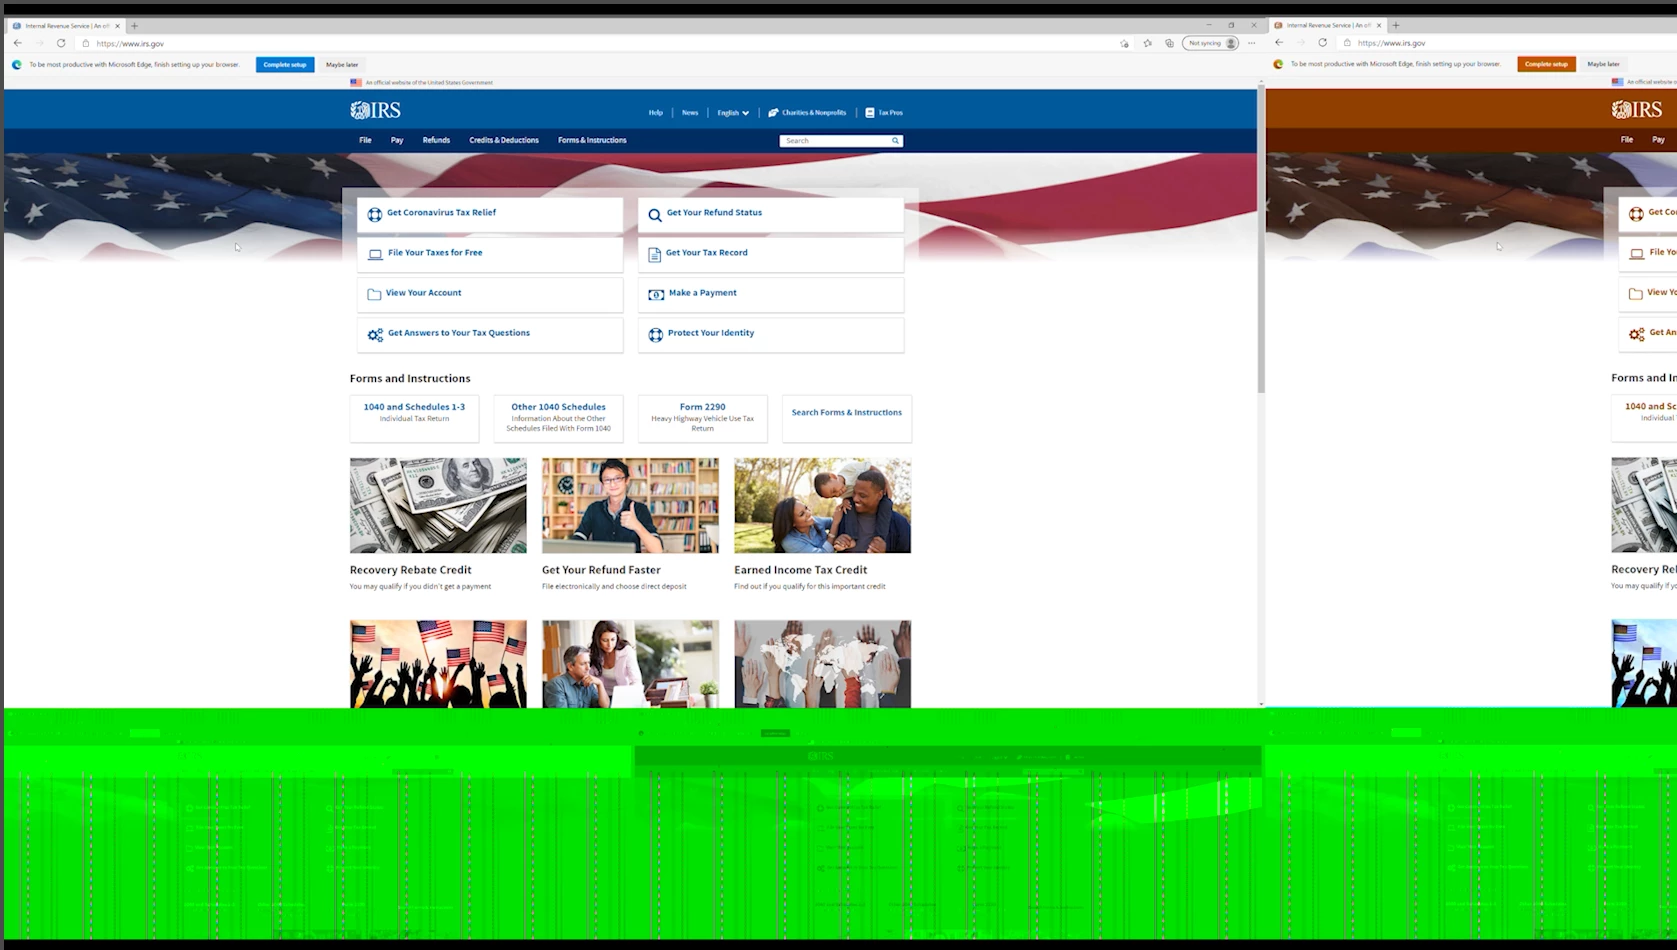The height and width of the screenshot is (950, 1677).
Task: Click the search magnifier icon in the IRS search box
Action: [895, 141]
